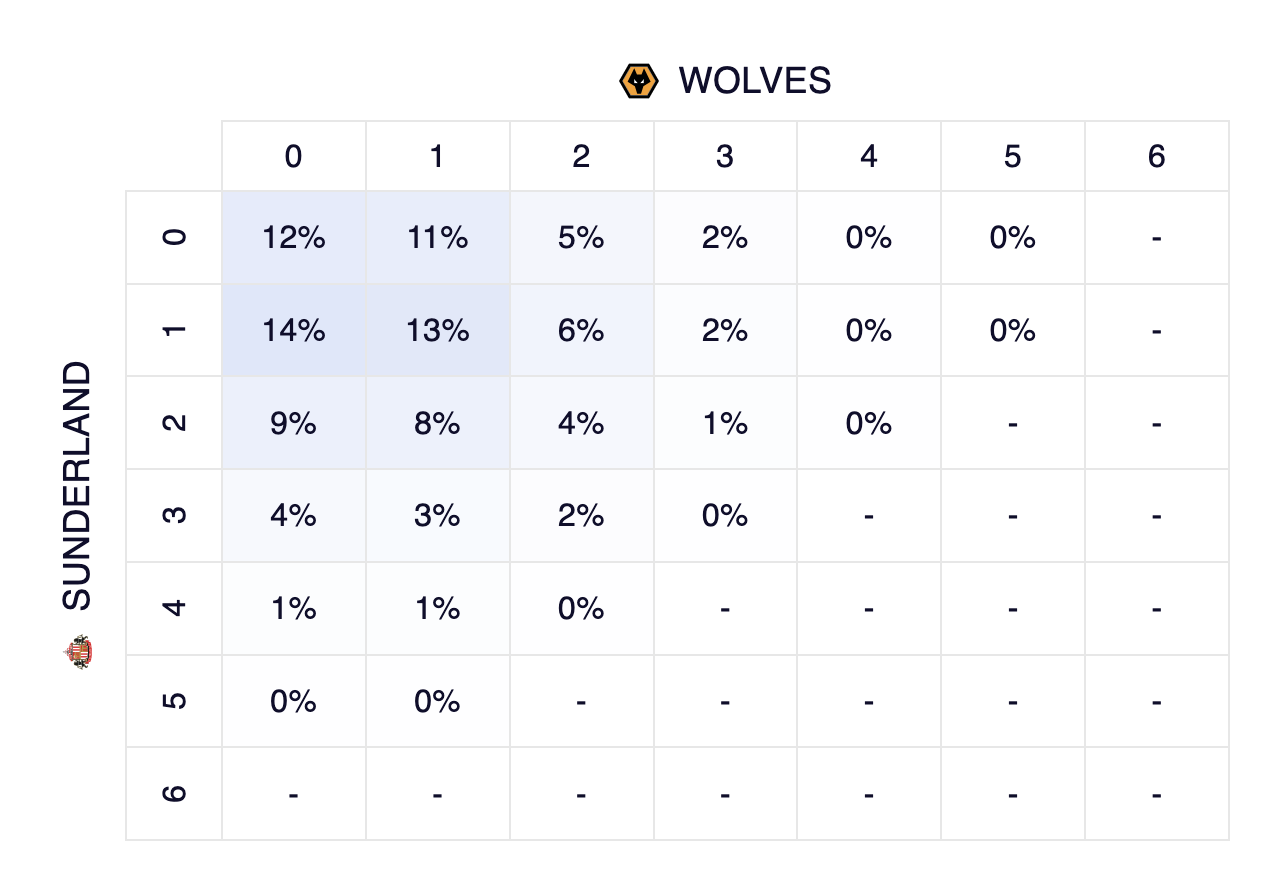The width and height of the screenshot is (1264, 882).
Task: Click Sunderland row header 2
Action: pyautogui.click(x=174, y=423)
